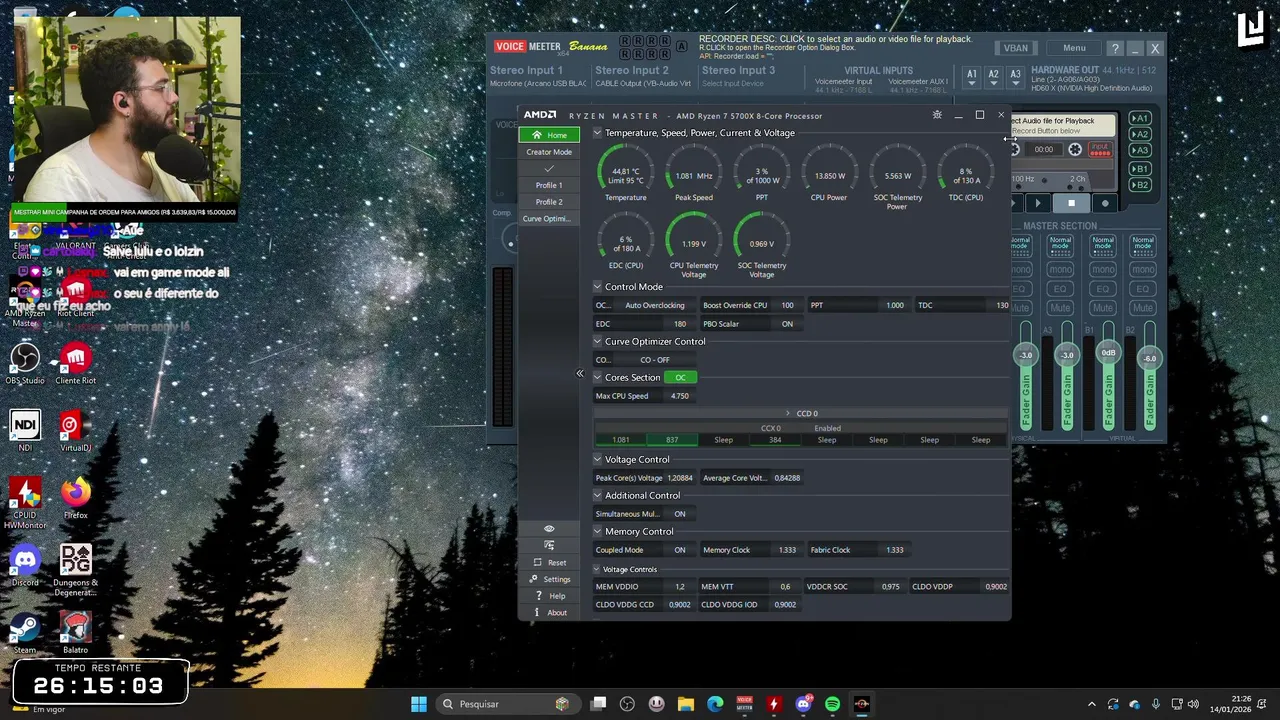Click the B1 fader knob showing 0dB
This screenshot has width=1280, height=720.
pos(1108,353)
